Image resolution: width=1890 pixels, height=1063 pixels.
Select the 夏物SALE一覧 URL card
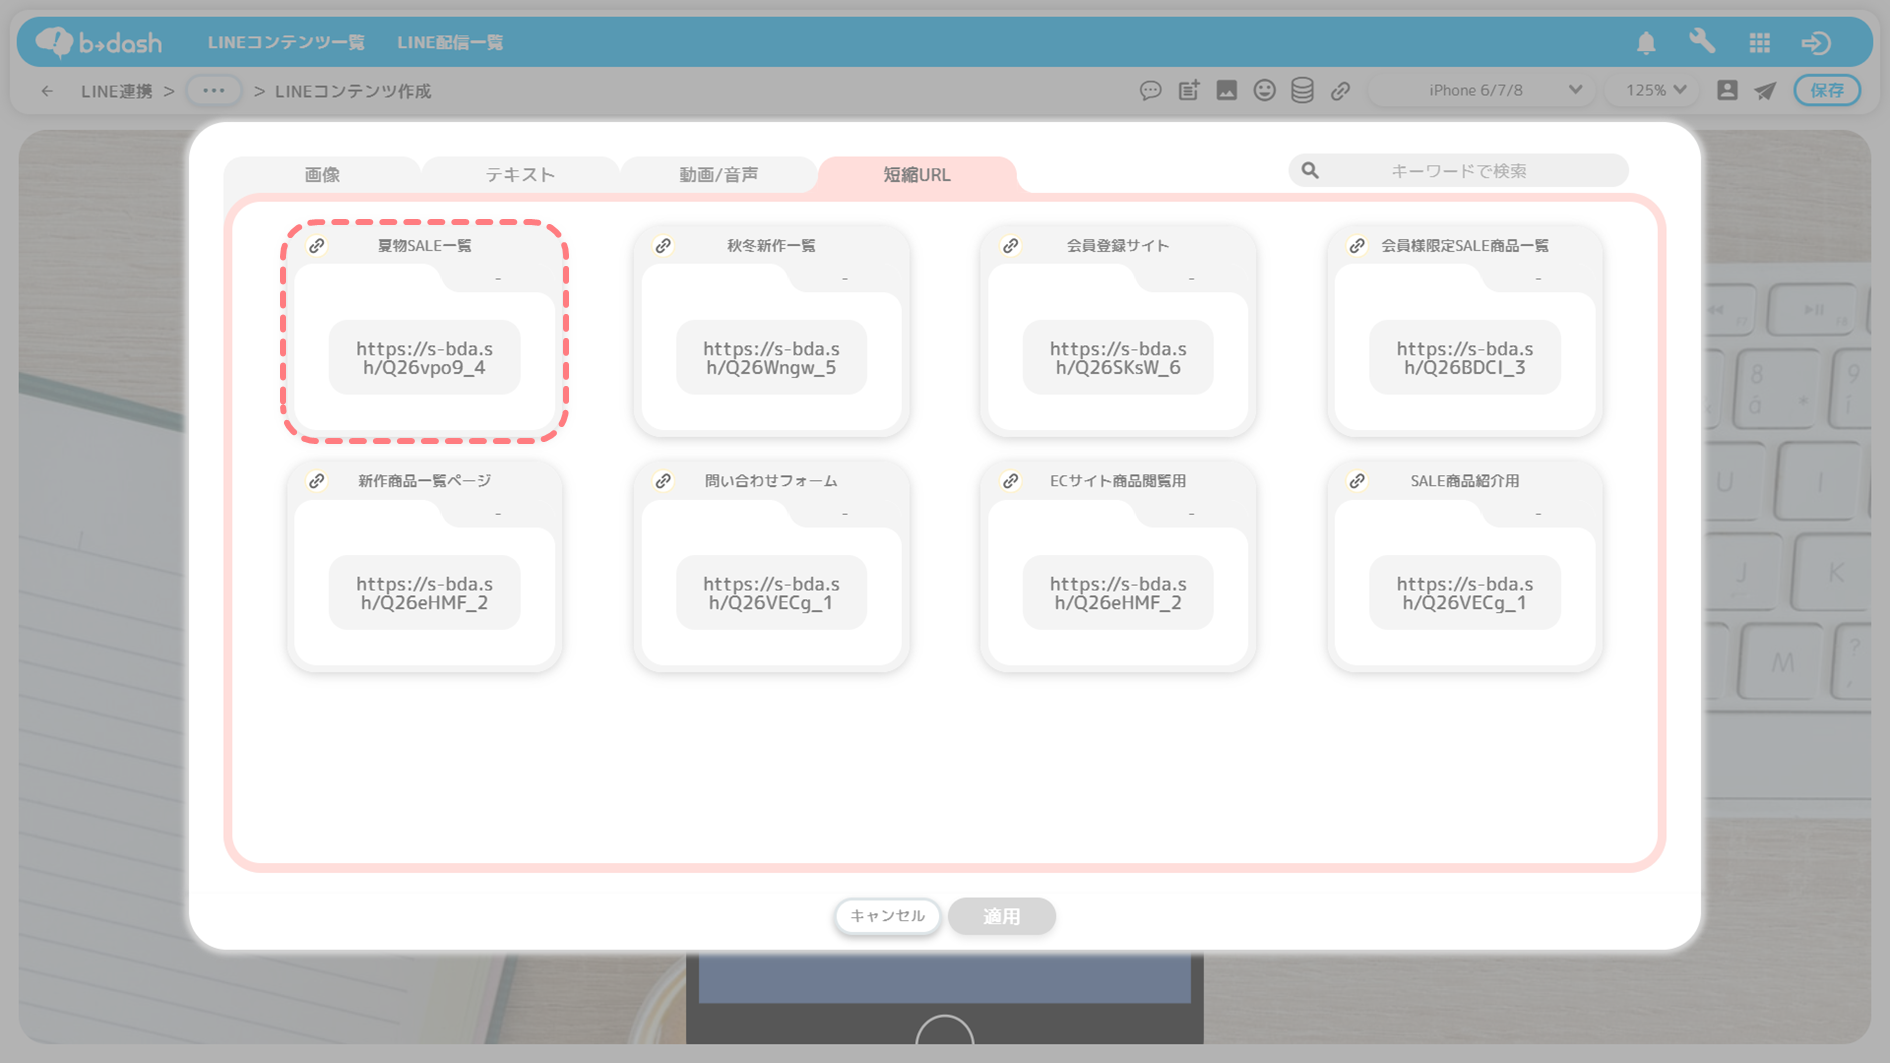point(425,331)
